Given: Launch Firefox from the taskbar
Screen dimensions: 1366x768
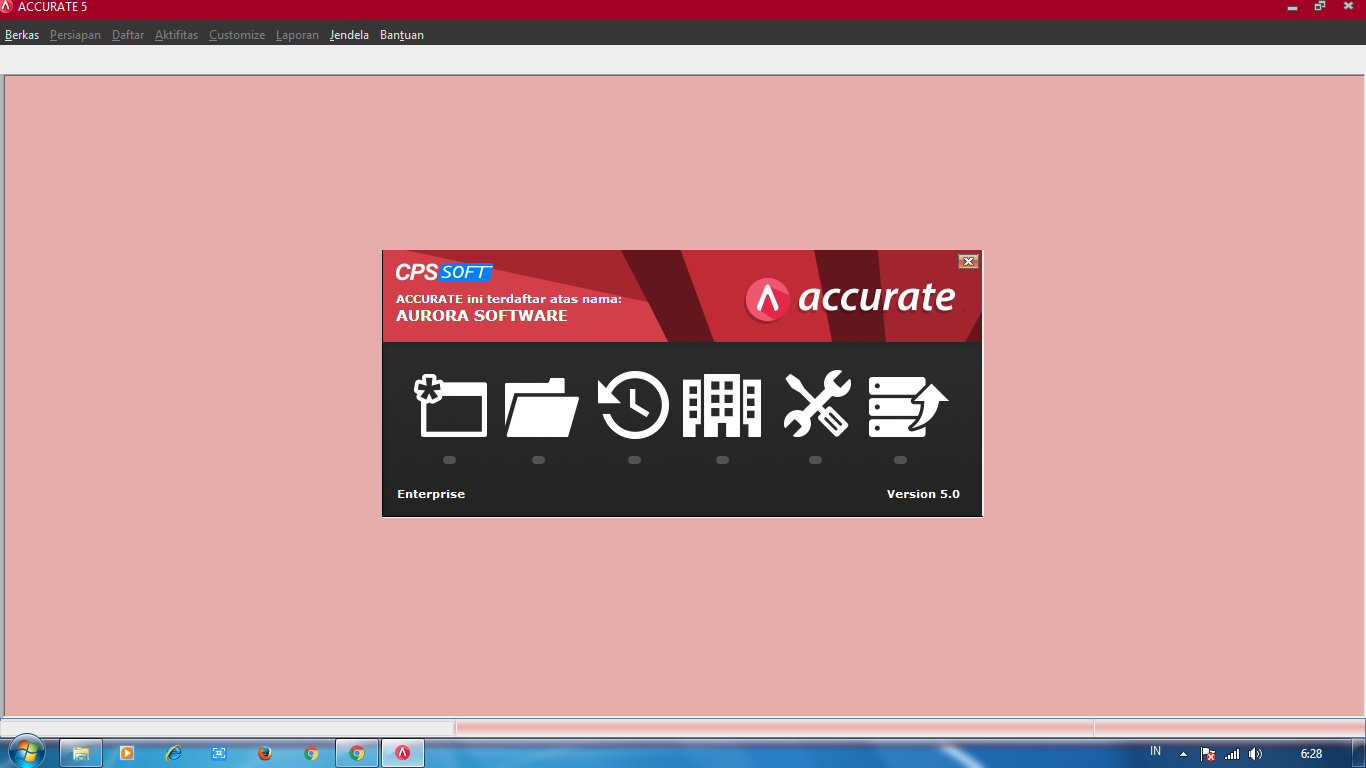Looking at the screenshot, I should [x=265, y=753].
